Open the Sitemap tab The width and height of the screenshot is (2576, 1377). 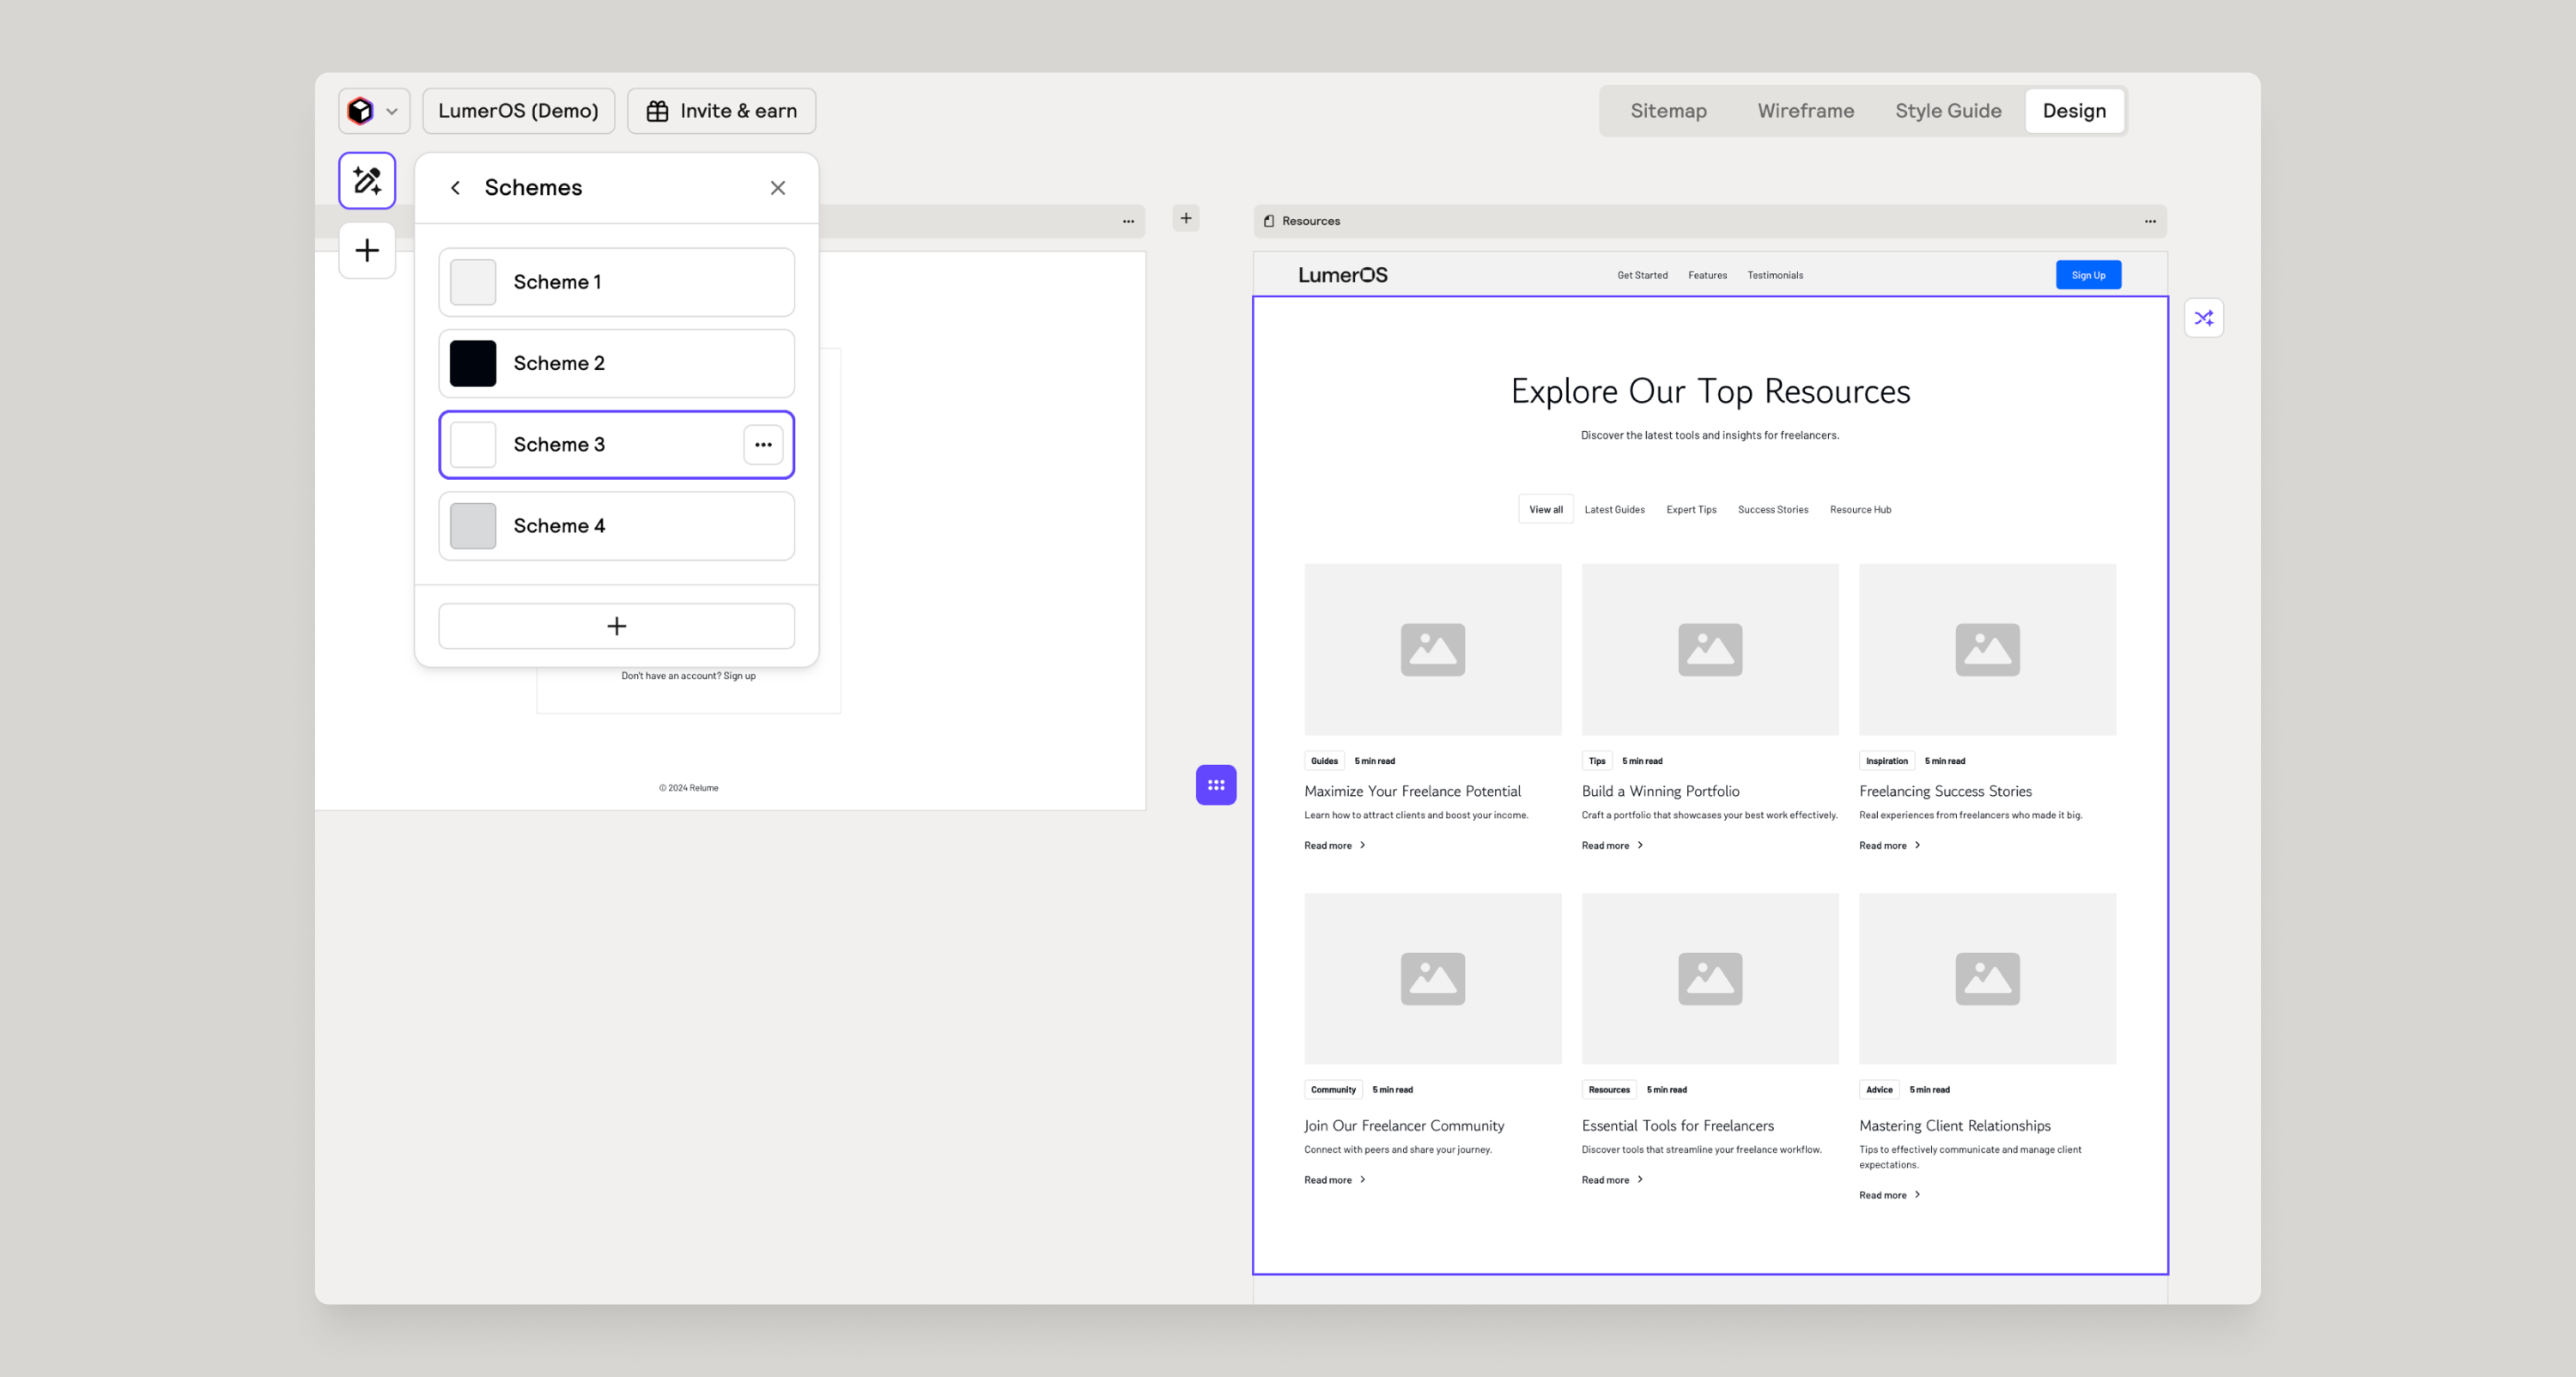1668,111
